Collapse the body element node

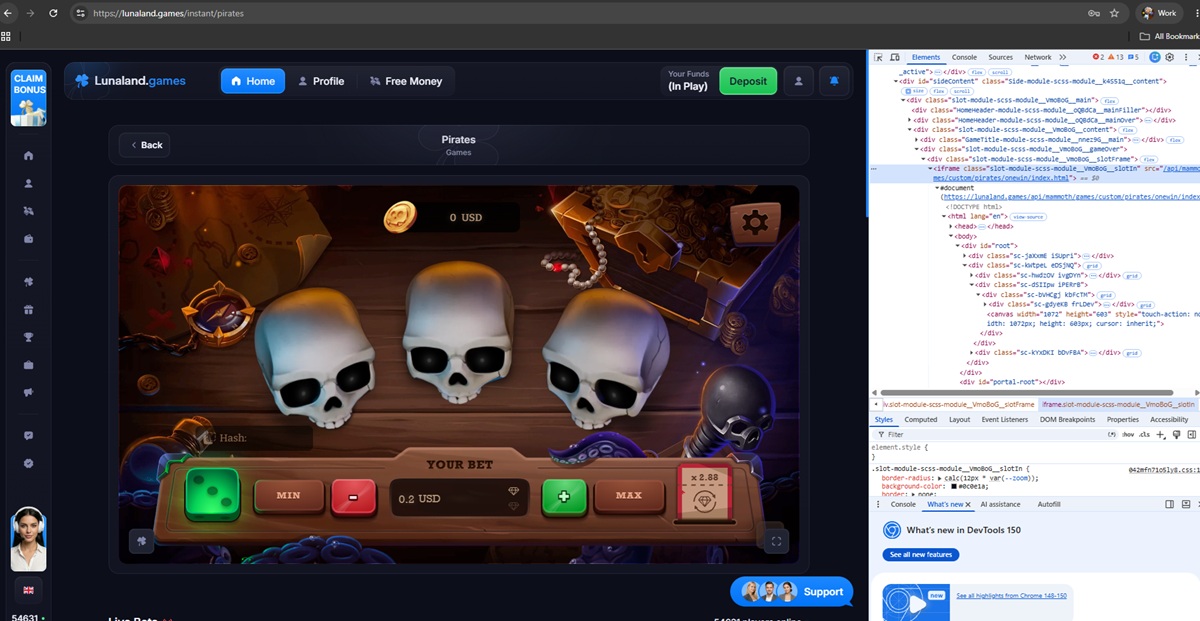[x=953, y=236]
